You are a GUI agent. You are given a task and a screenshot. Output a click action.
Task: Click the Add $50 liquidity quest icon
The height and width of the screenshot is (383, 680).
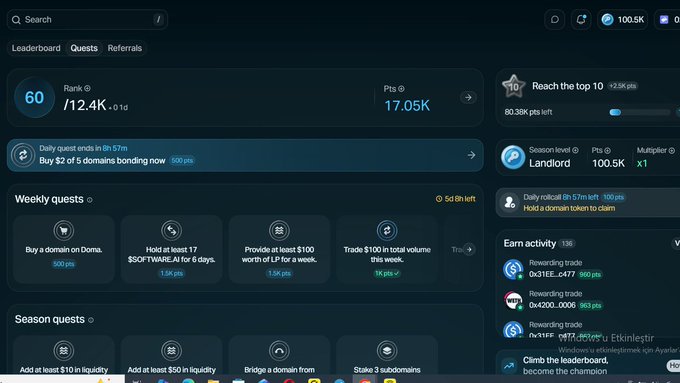(171, 350)
